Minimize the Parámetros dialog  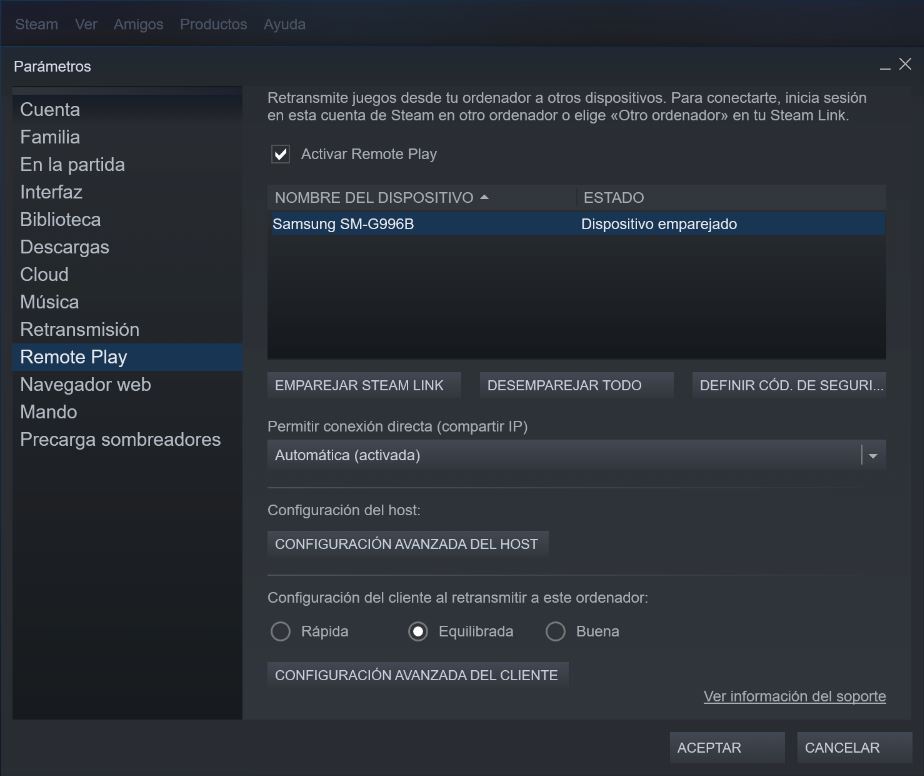coord(885,67)
